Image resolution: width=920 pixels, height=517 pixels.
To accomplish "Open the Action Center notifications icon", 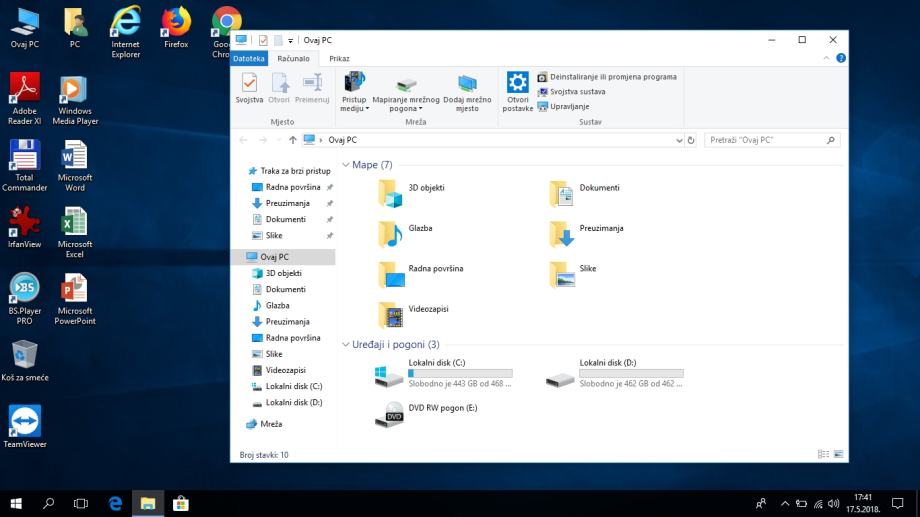I will pos(898,504).
